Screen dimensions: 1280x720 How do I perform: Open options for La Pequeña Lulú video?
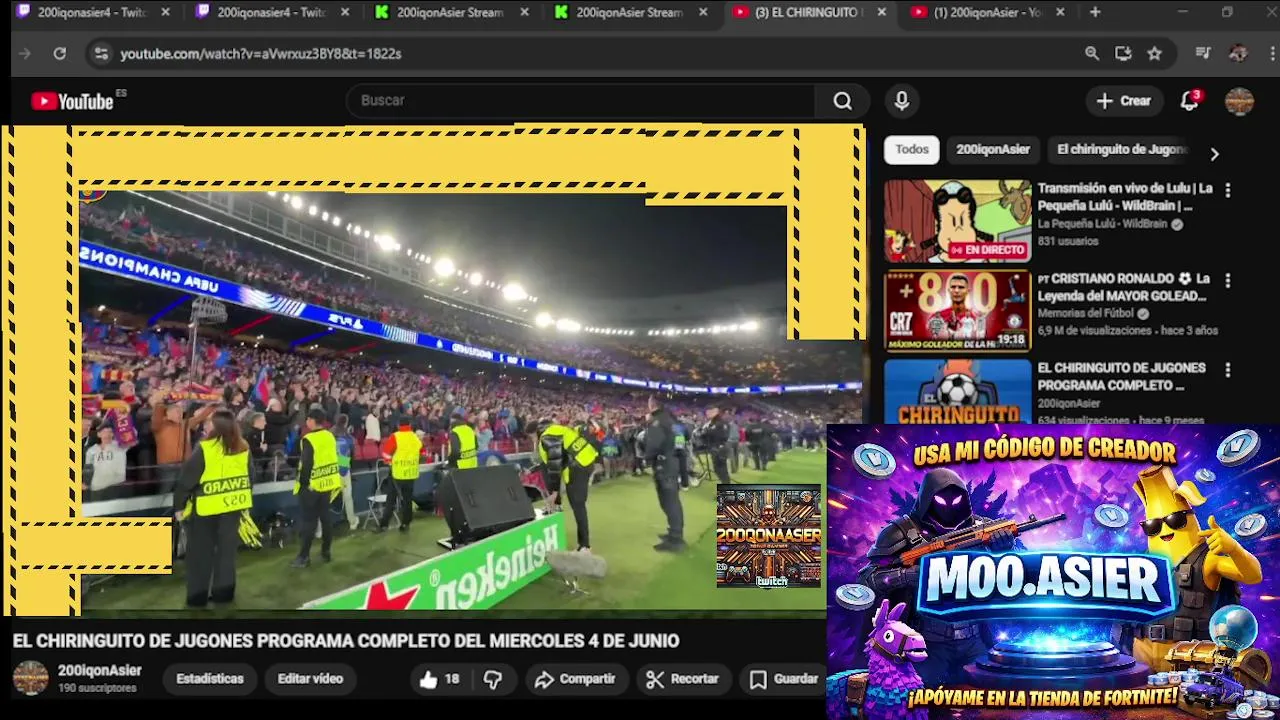coord(1228,190)
